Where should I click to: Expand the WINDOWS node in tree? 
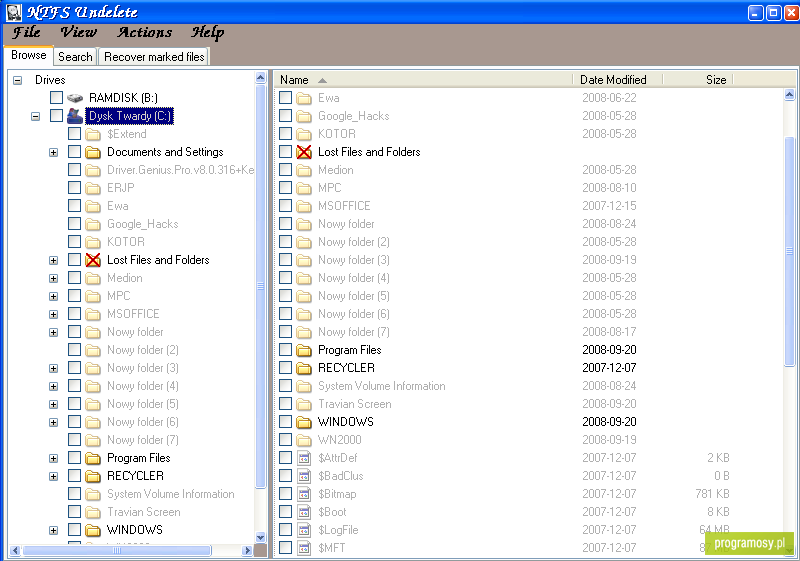click(53, 530)
